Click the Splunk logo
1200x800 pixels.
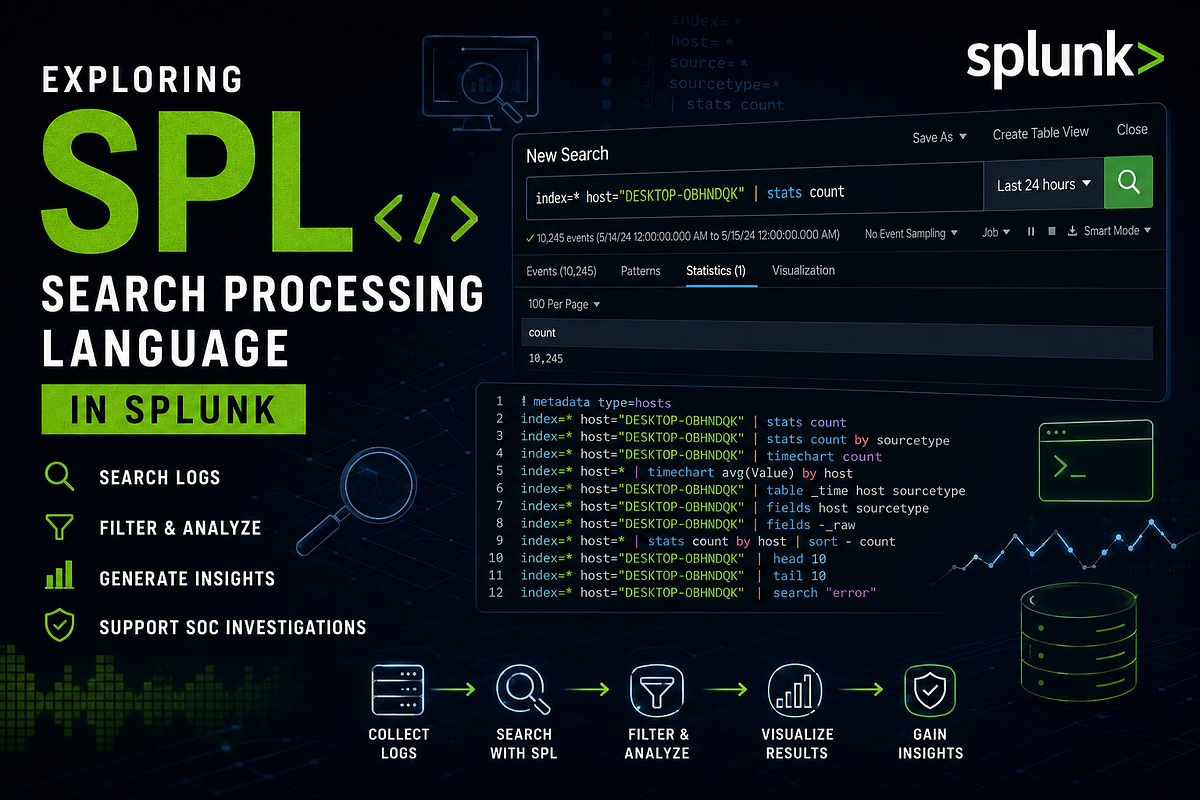point(1066,60)
